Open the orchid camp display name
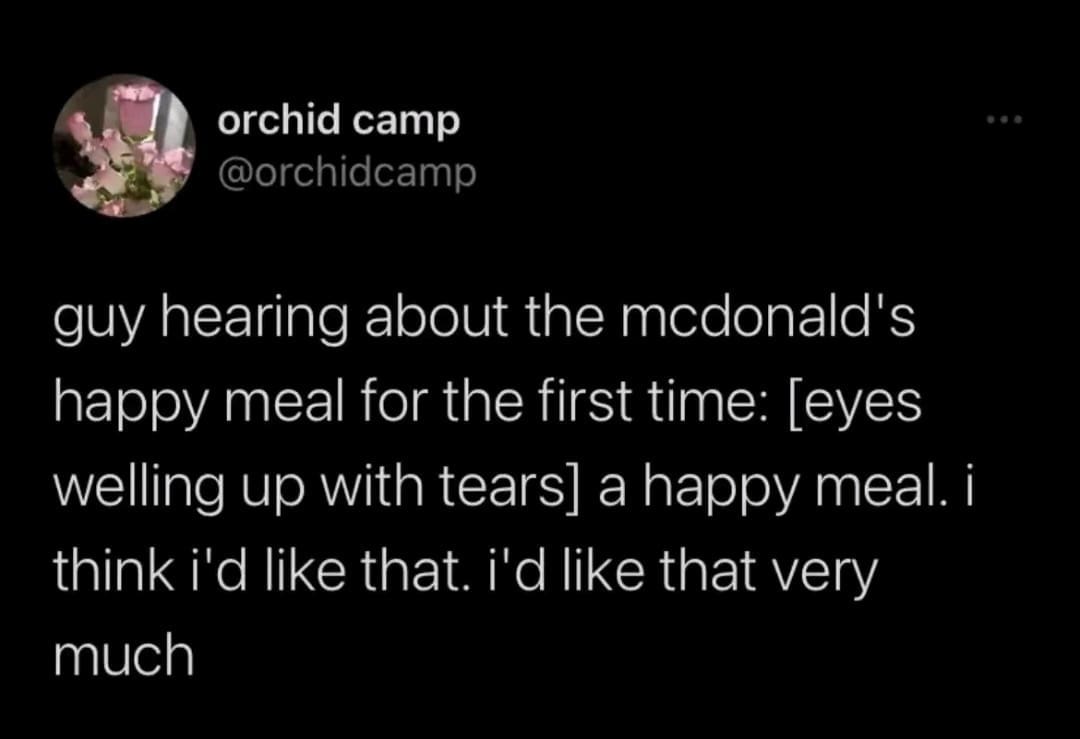Image resolution: width=1080 pixels, height=739 pixels. point(339,121)
